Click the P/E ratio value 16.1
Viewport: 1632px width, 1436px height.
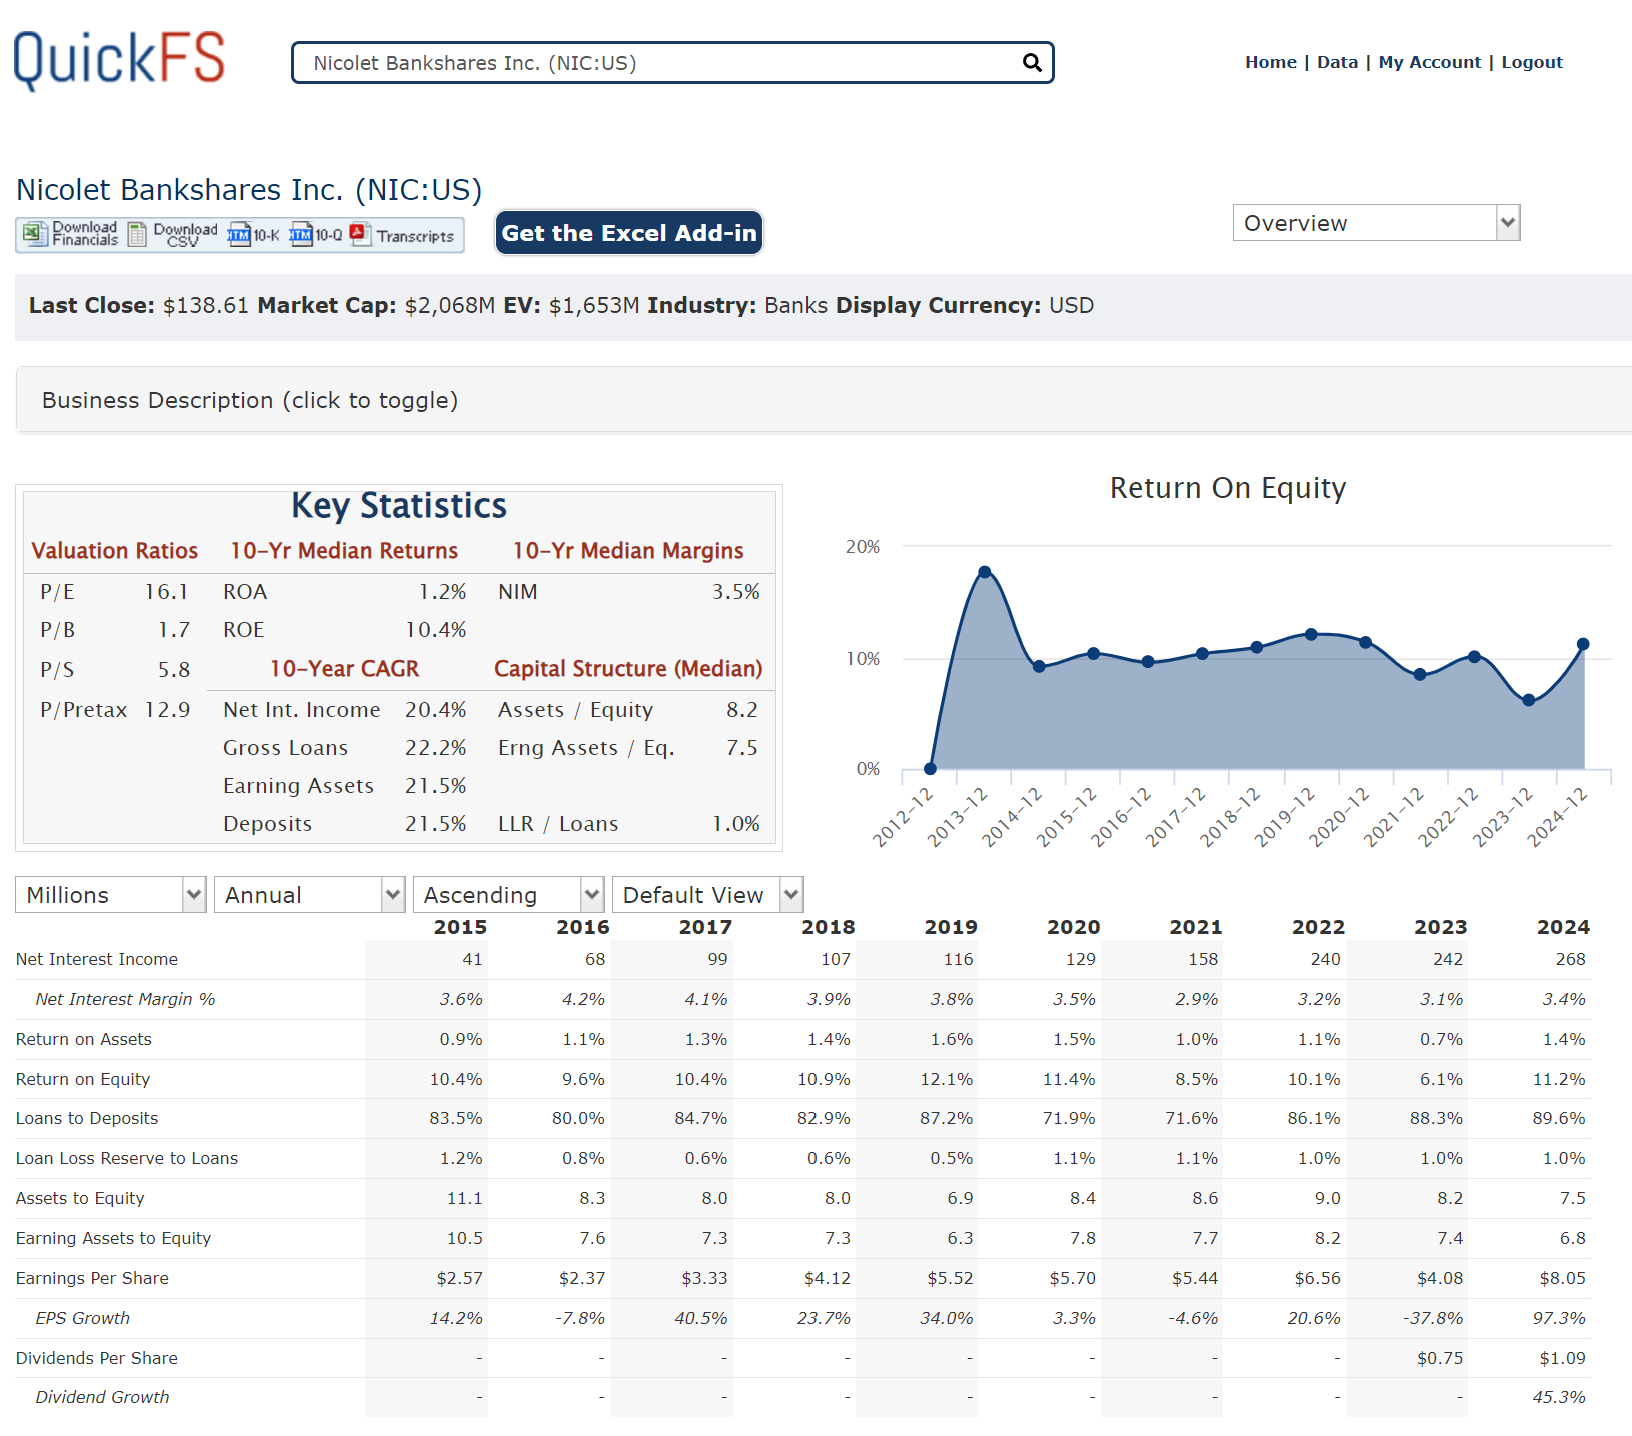(x=166, y=592)
